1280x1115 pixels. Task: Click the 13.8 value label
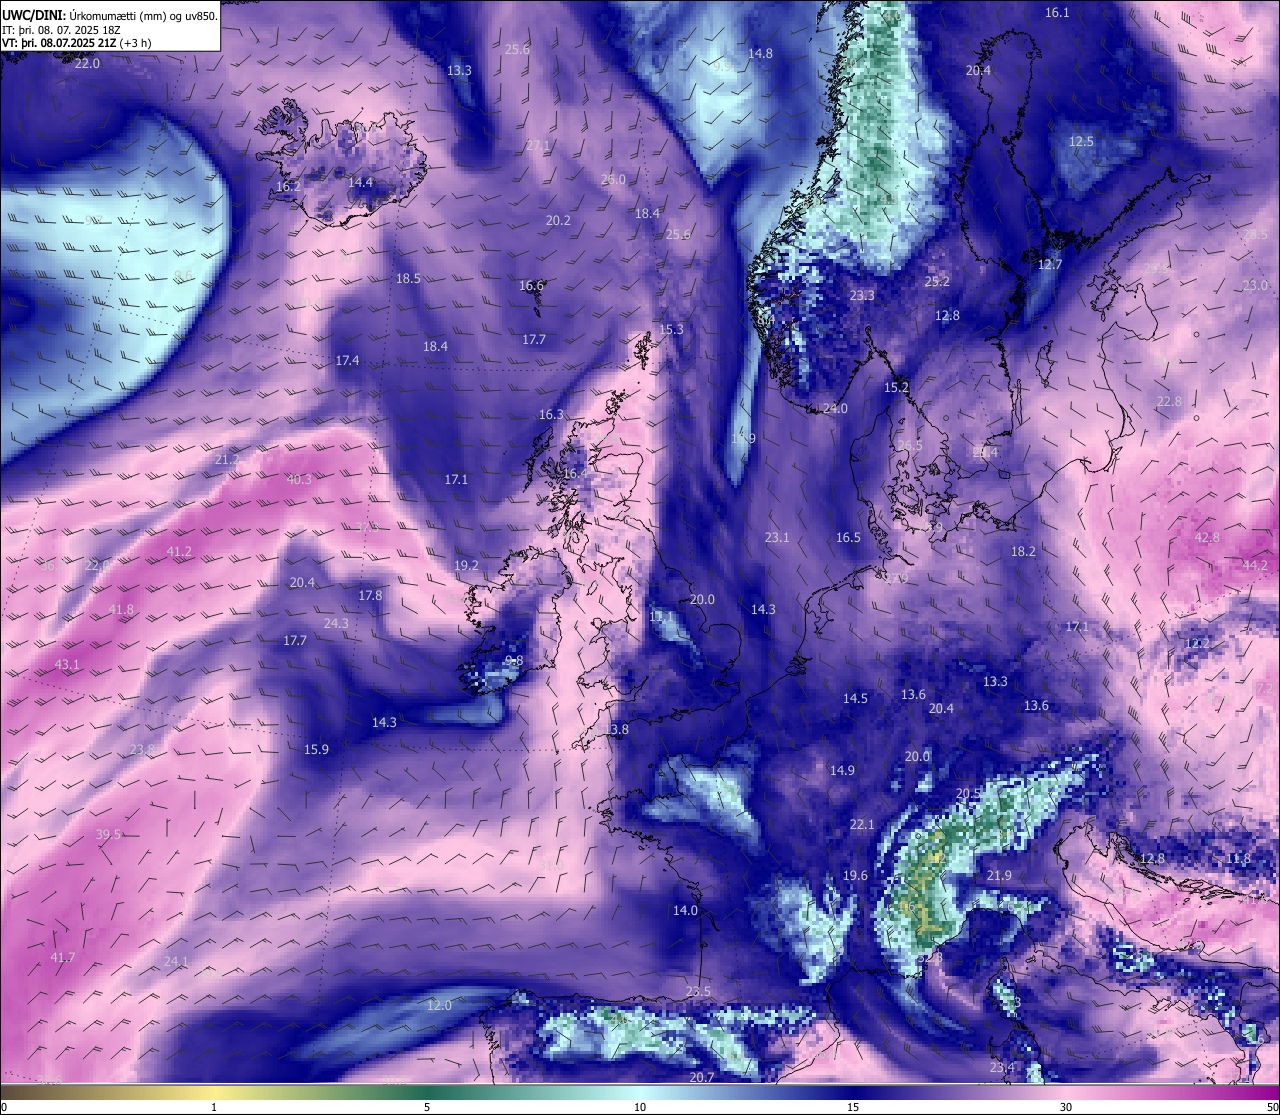pos(617,730)
